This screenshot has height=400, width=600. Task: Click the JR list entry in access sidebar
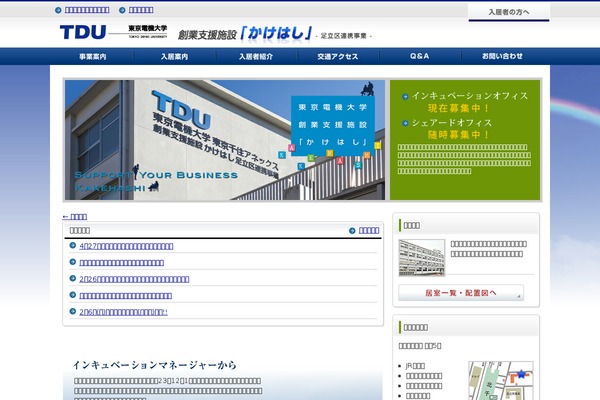tap(415, 366)
